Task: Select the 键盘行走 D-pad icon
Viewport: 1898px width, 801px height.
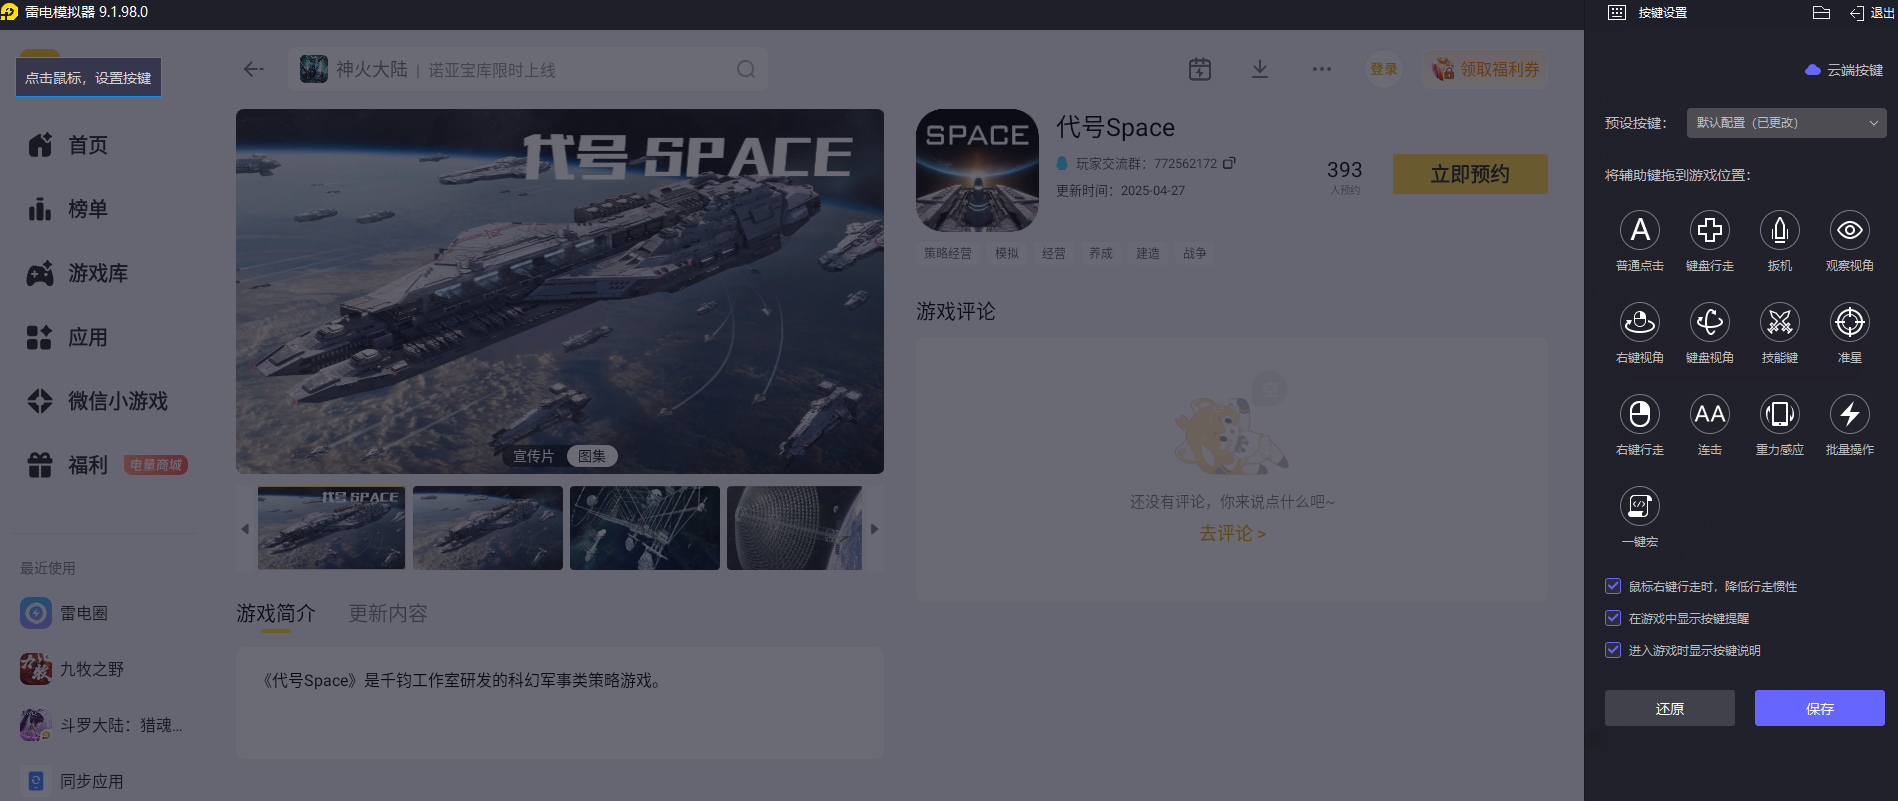Action: tap(1709, 230)
